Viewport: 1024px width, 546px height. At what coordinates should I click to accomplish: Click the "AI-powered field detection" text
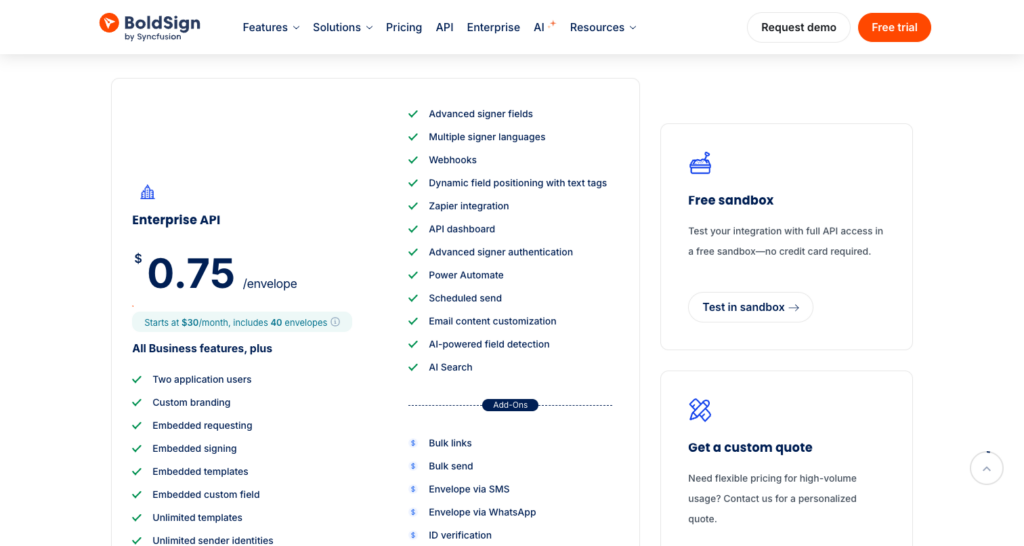(x=488, y=344)
